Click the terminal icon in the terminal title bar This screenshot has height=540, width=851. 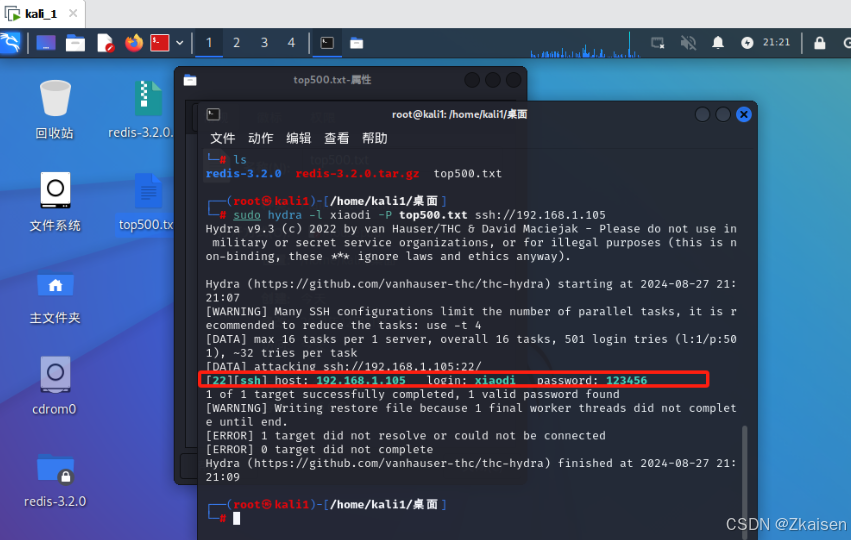(x=213, y=114)
